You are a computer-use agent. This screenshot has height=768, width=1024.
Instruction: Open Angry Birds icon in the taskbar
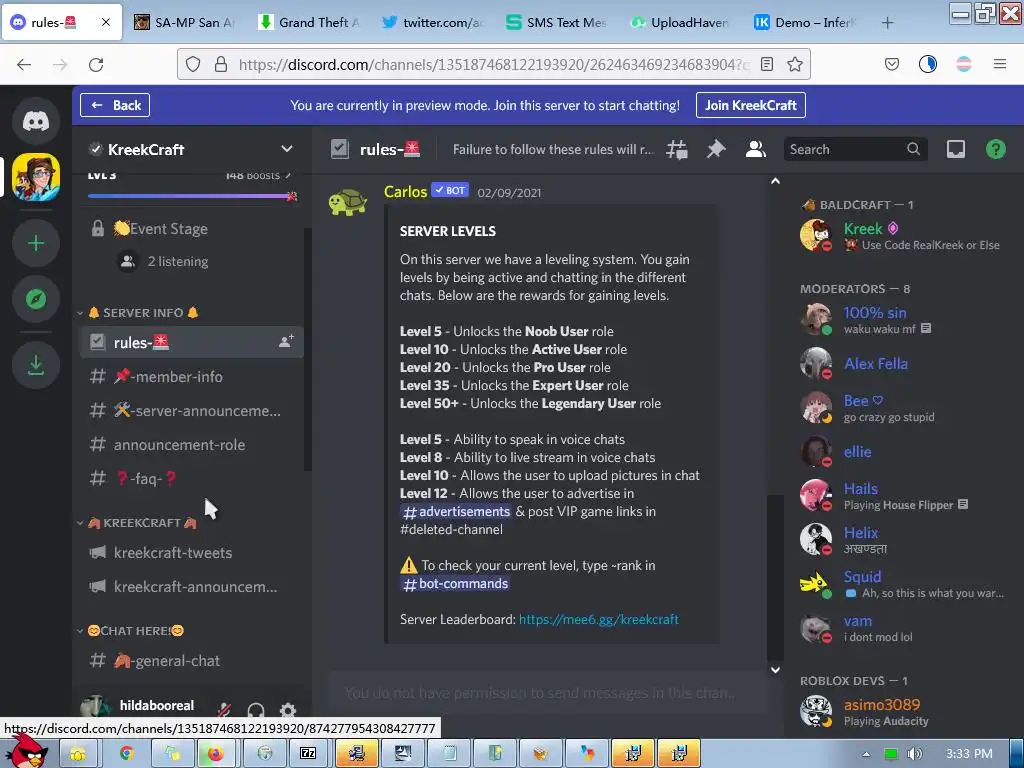pyautogui.click(x=27, y=752)
